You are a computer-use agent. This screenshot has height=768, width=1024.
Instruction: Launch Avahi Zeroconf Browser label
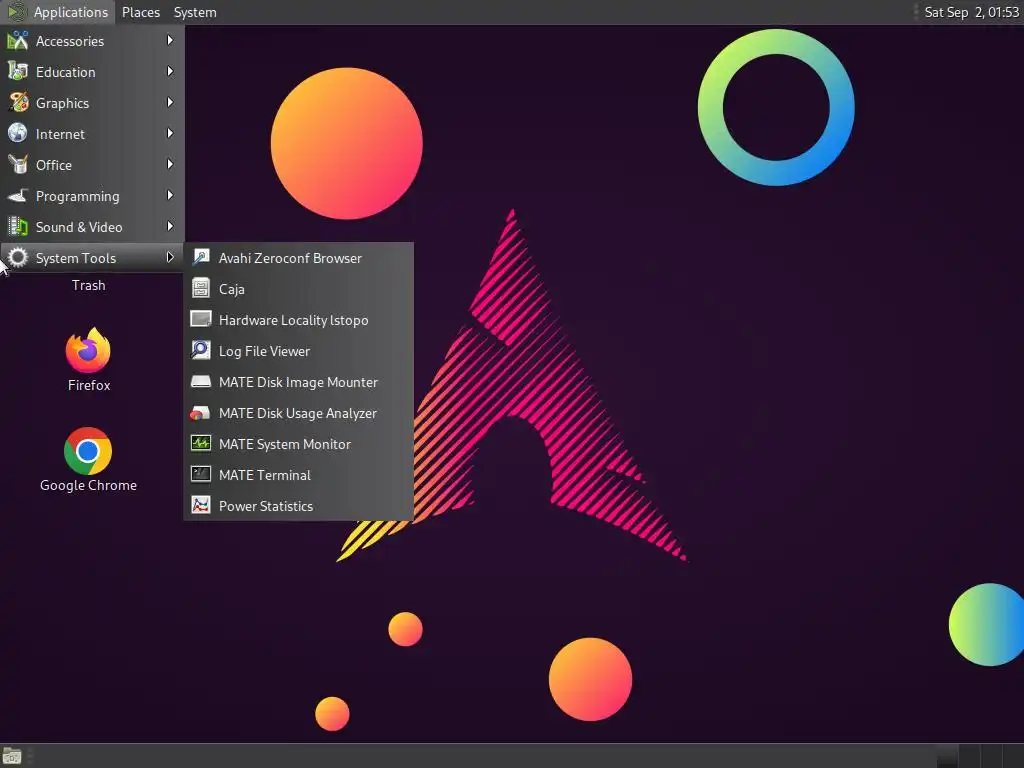click(x=290, y=258)
